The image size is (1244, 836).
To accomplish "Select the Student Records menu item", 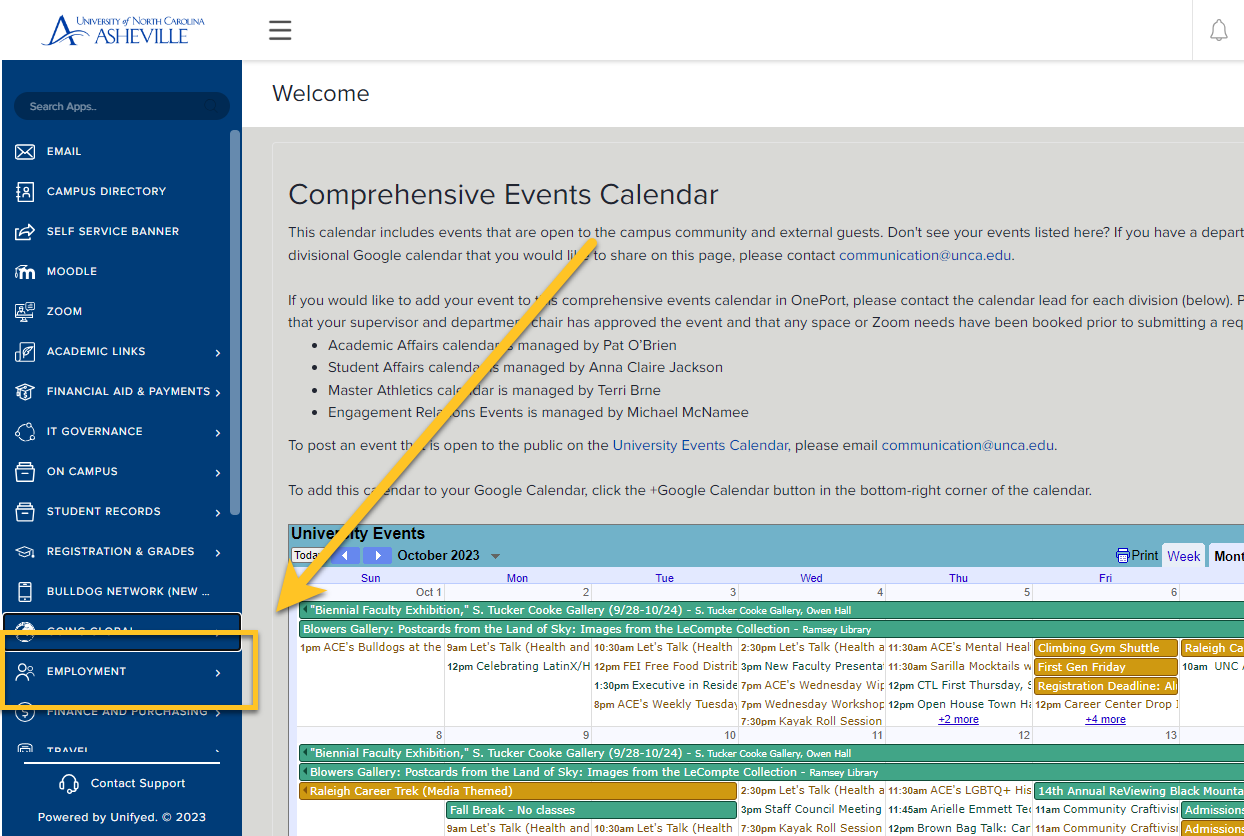I will (x=104, y=512).
